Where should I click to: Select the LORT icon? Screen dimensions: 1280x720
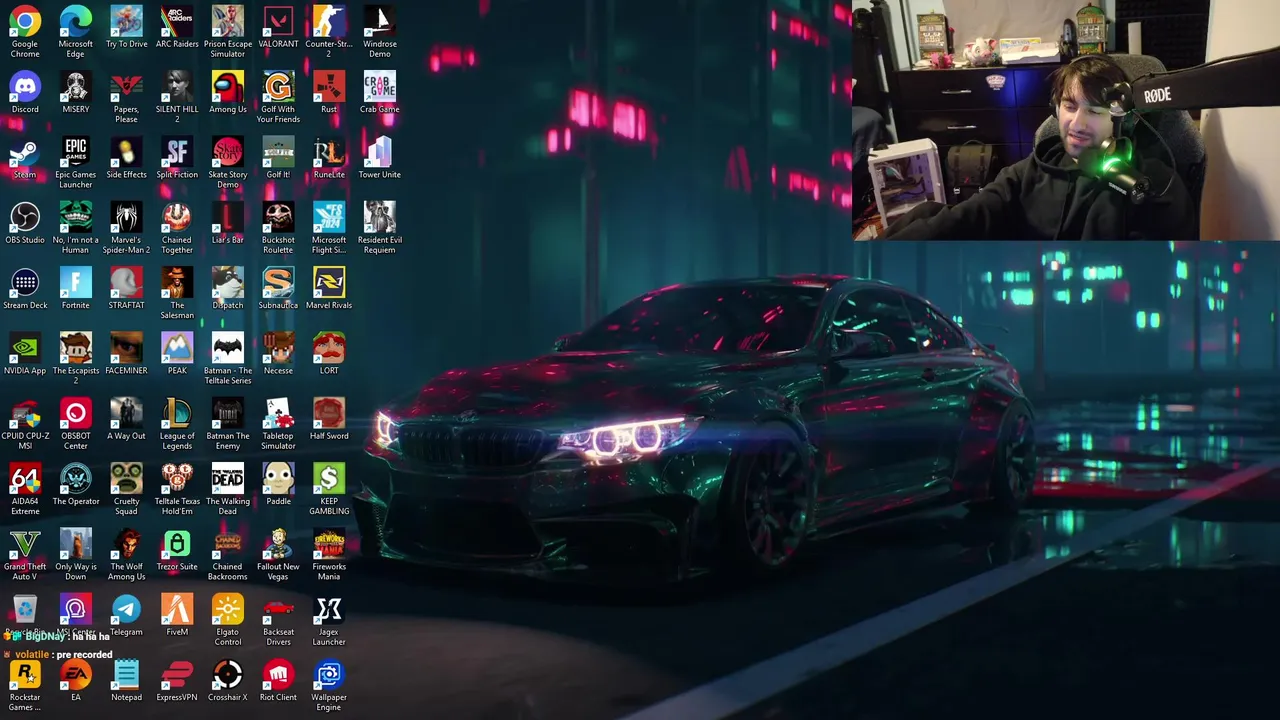pyautogui.click(x=329, y=349)
